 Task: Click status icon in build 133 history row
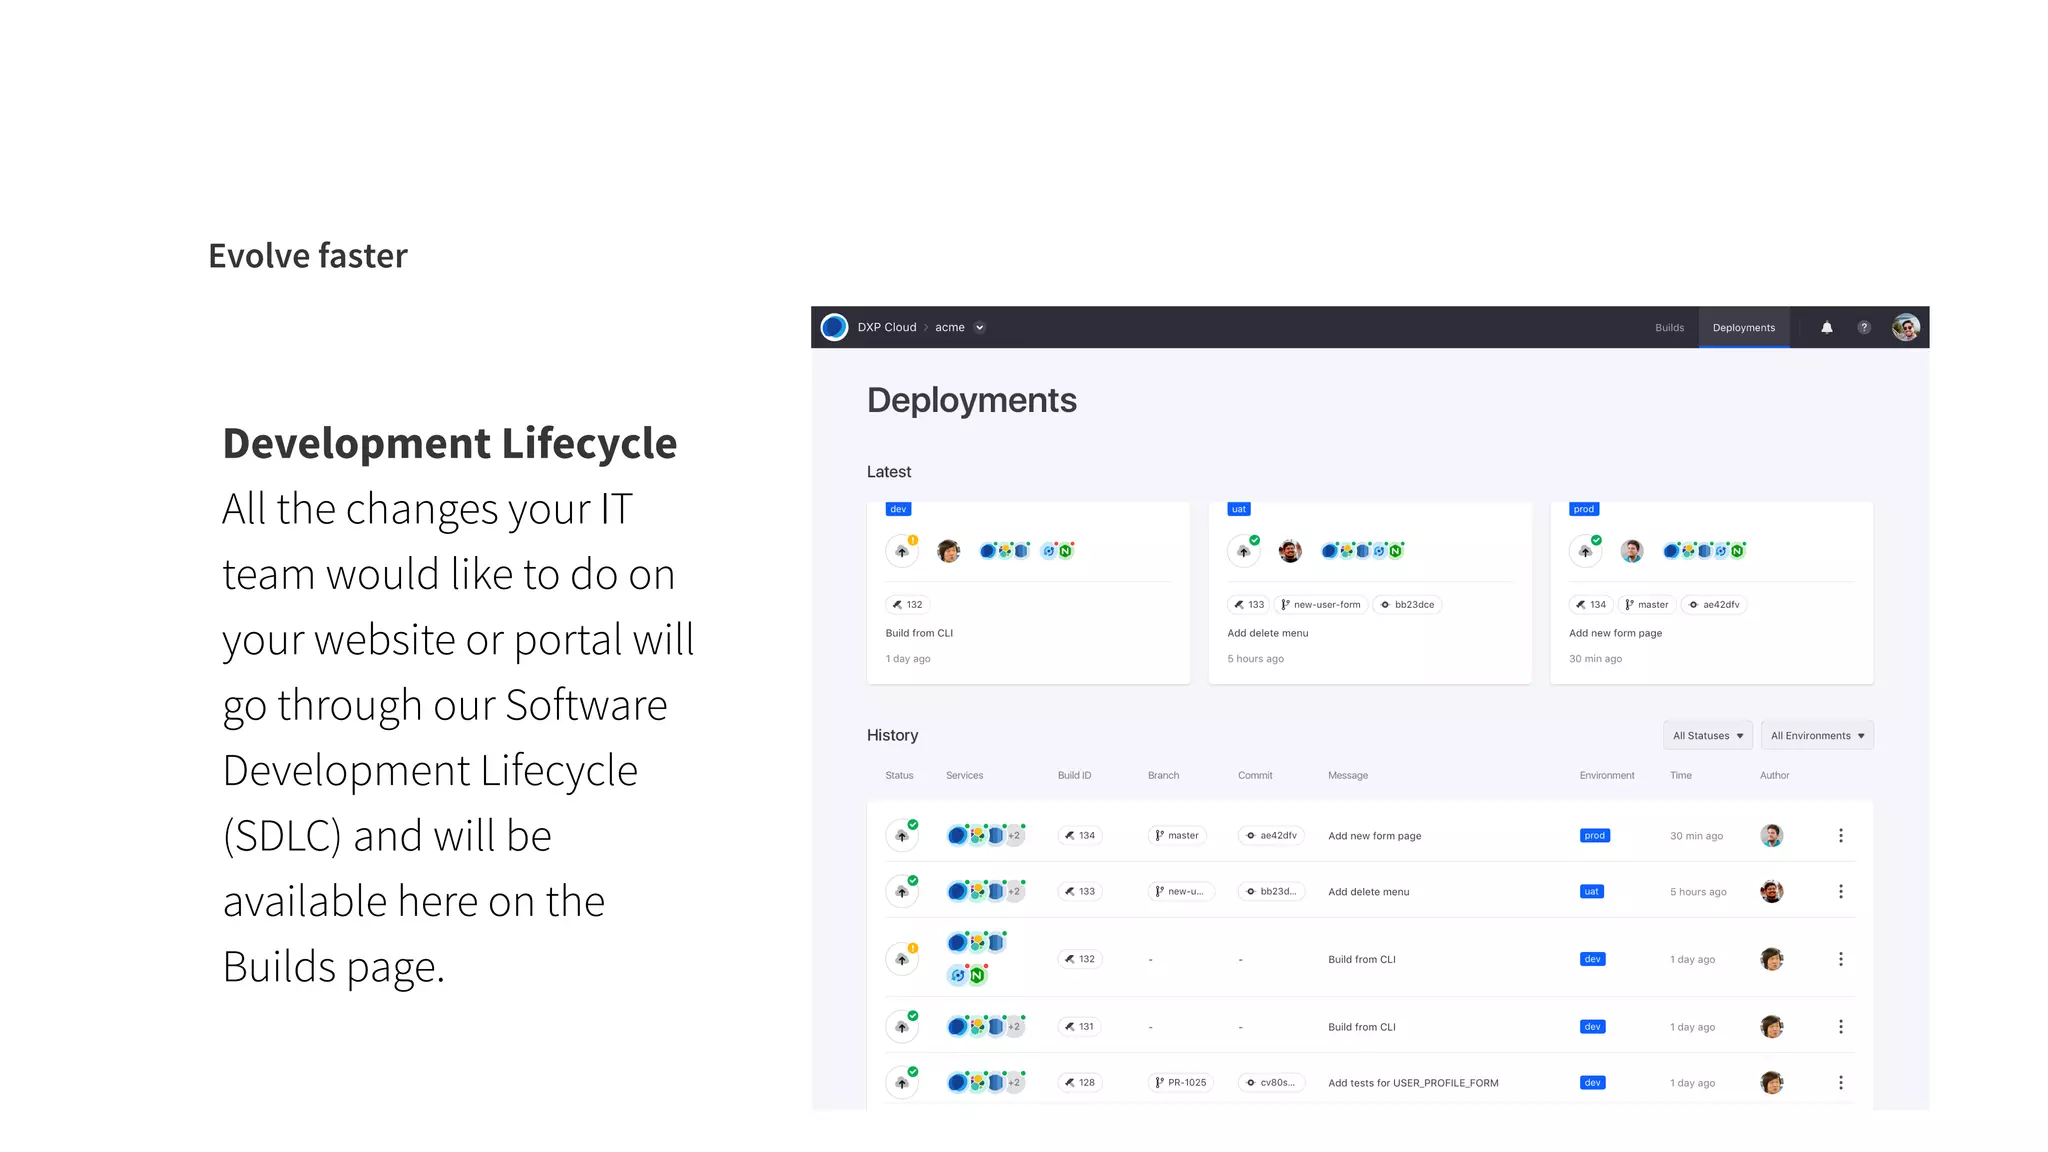[902, 891]
